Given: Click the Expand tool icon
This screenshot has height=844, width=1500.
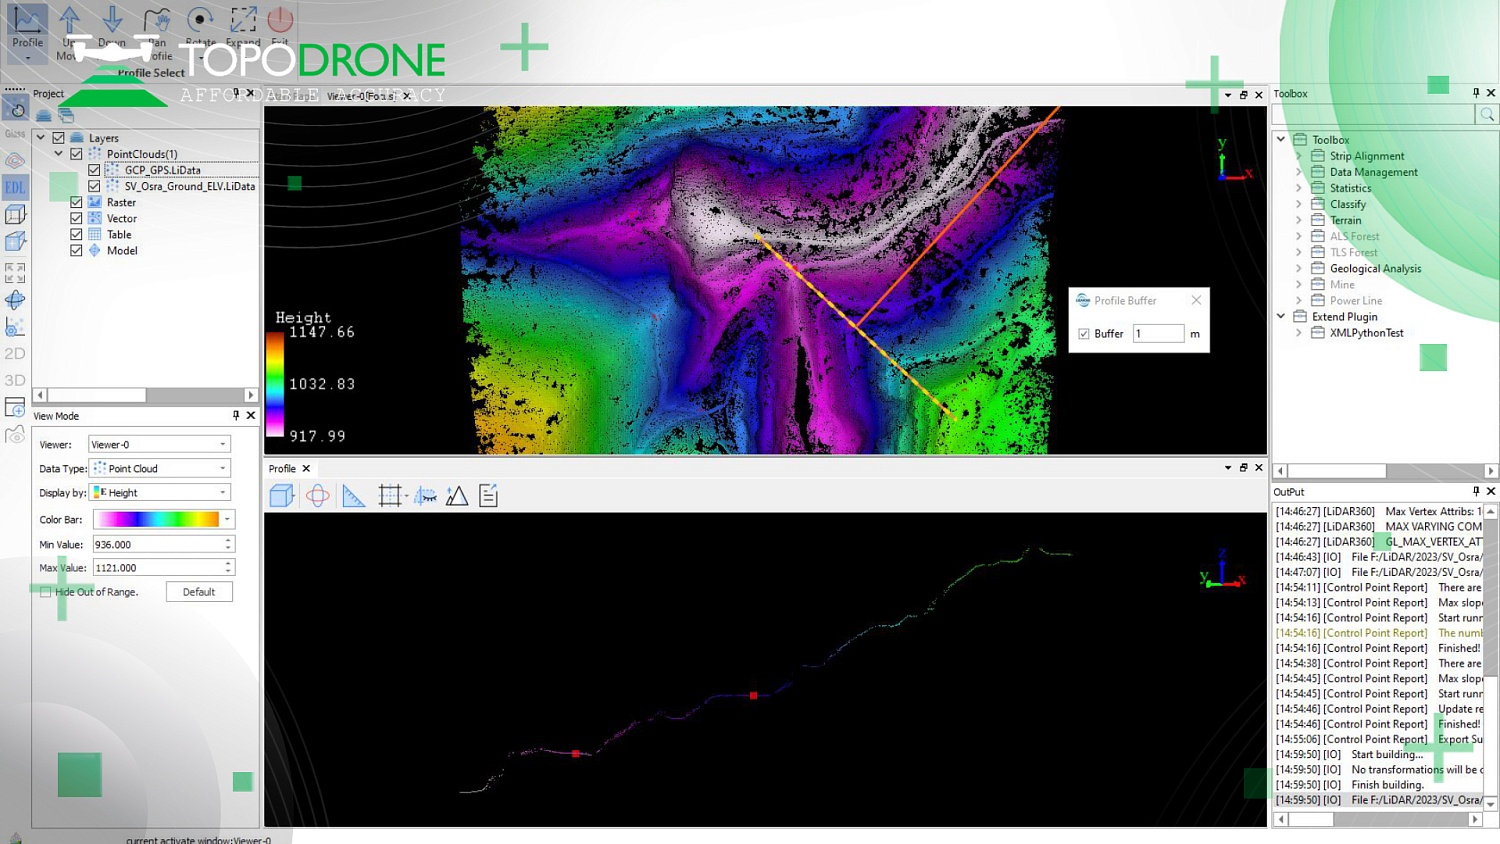Looking at the screenshot, I should tap(243, 20).
